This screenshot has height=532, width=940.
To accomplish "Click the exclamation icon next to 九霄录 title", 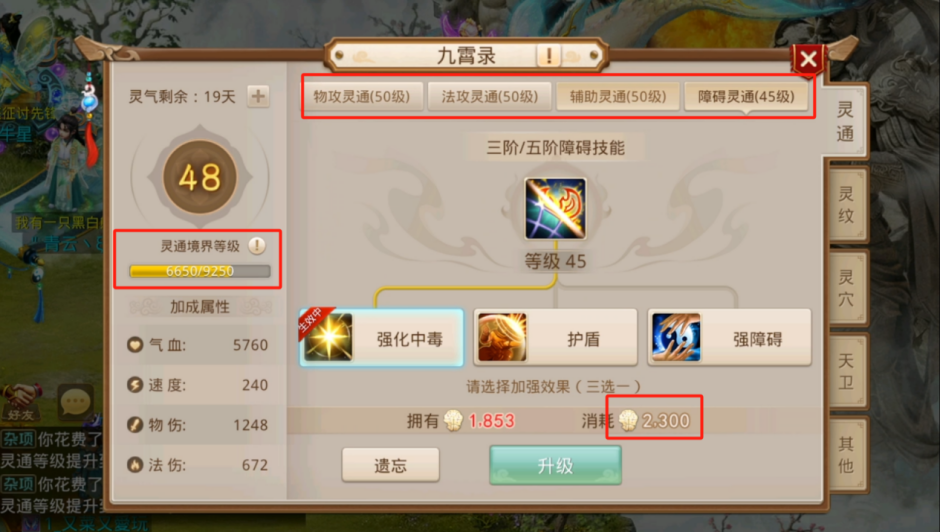I will coord(549,56).
